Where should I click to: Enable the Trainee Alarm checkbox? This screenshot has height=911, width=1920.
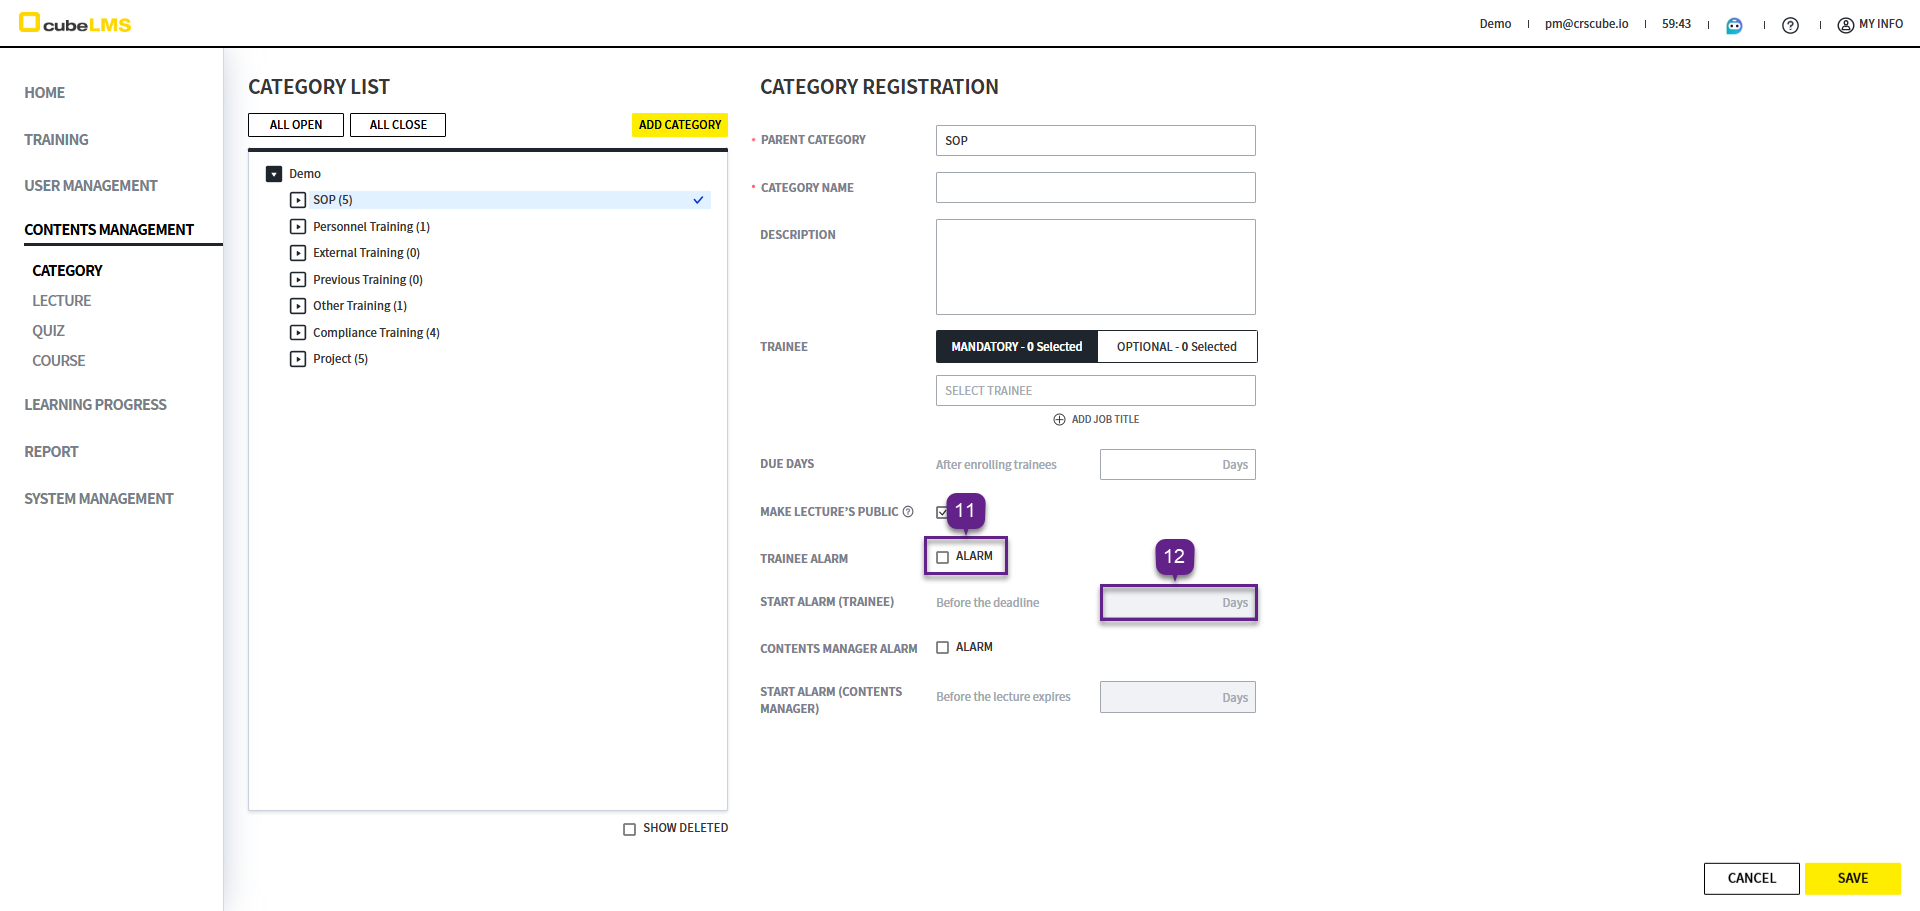coord(942,557)
